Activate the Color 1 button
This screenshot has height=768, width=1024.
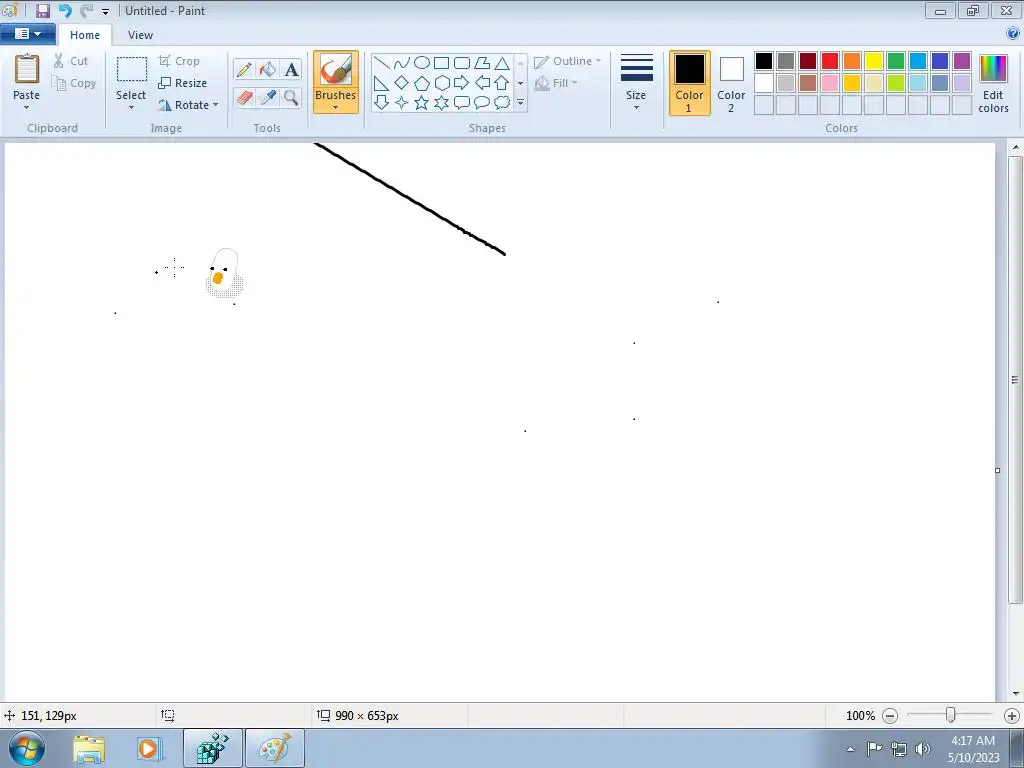[x=689, y=83]
